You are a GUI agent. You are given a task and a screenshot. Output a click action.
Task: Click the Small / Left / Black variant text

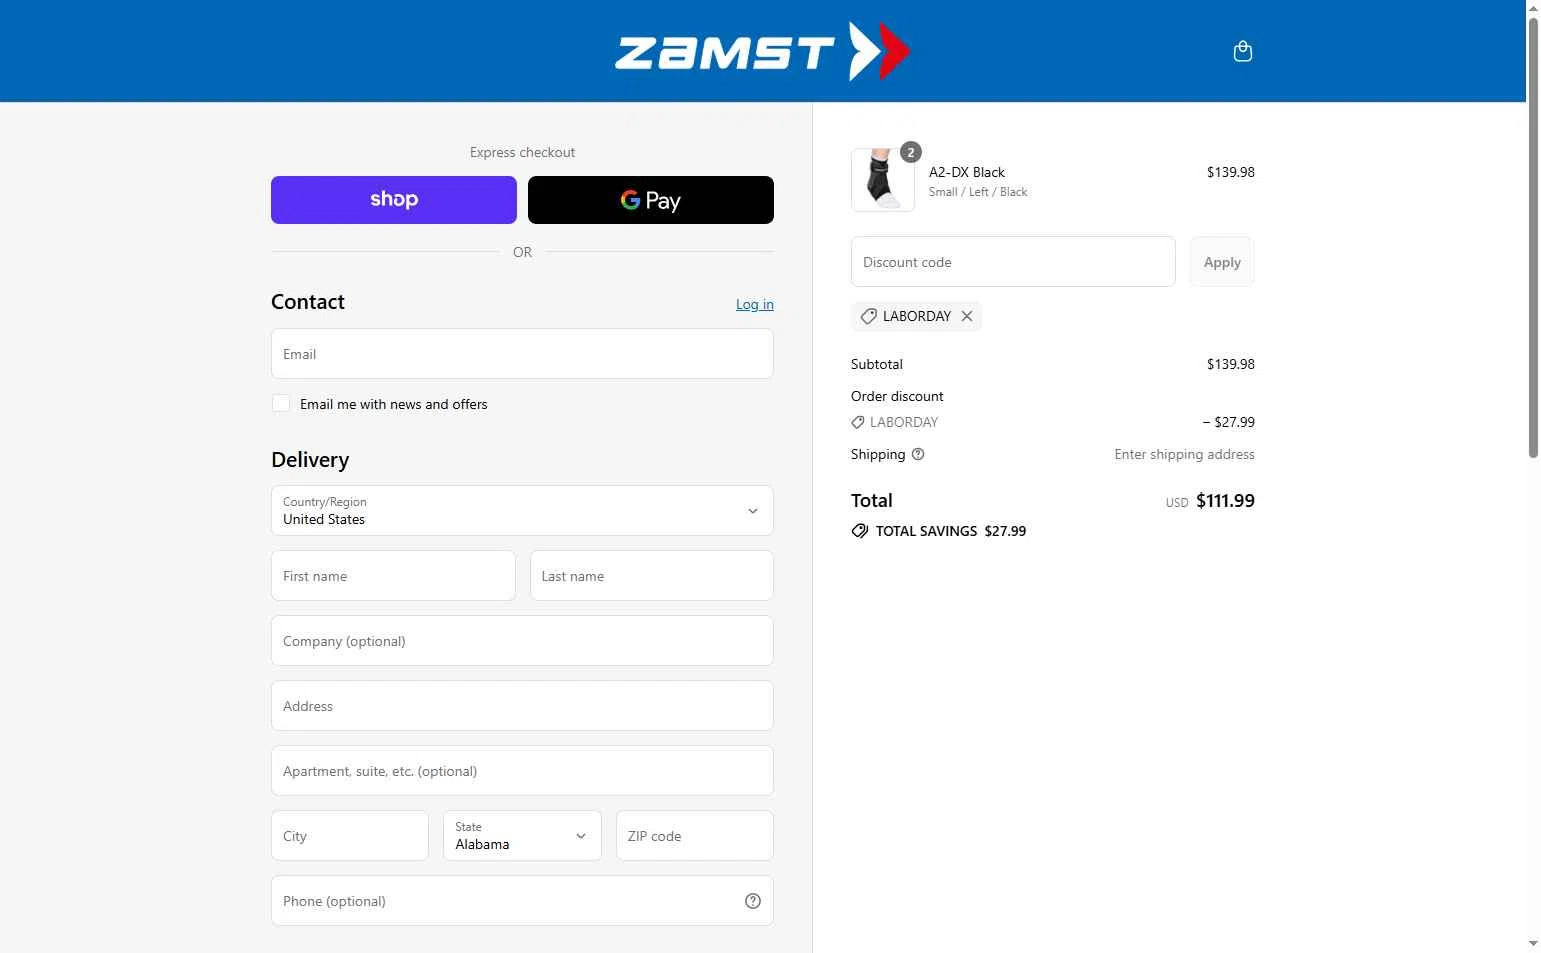(x=978, y=192)
